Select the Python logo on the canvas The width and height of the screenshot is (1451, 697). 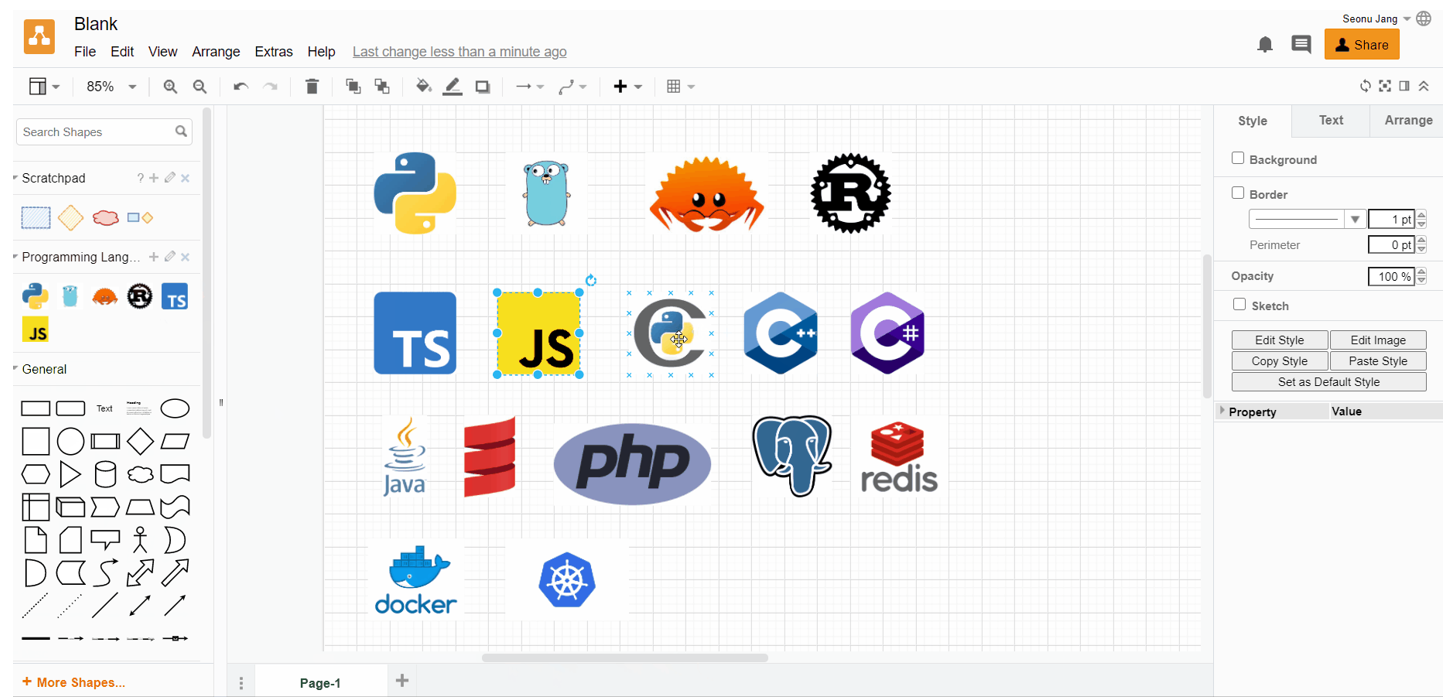[415, 193]
